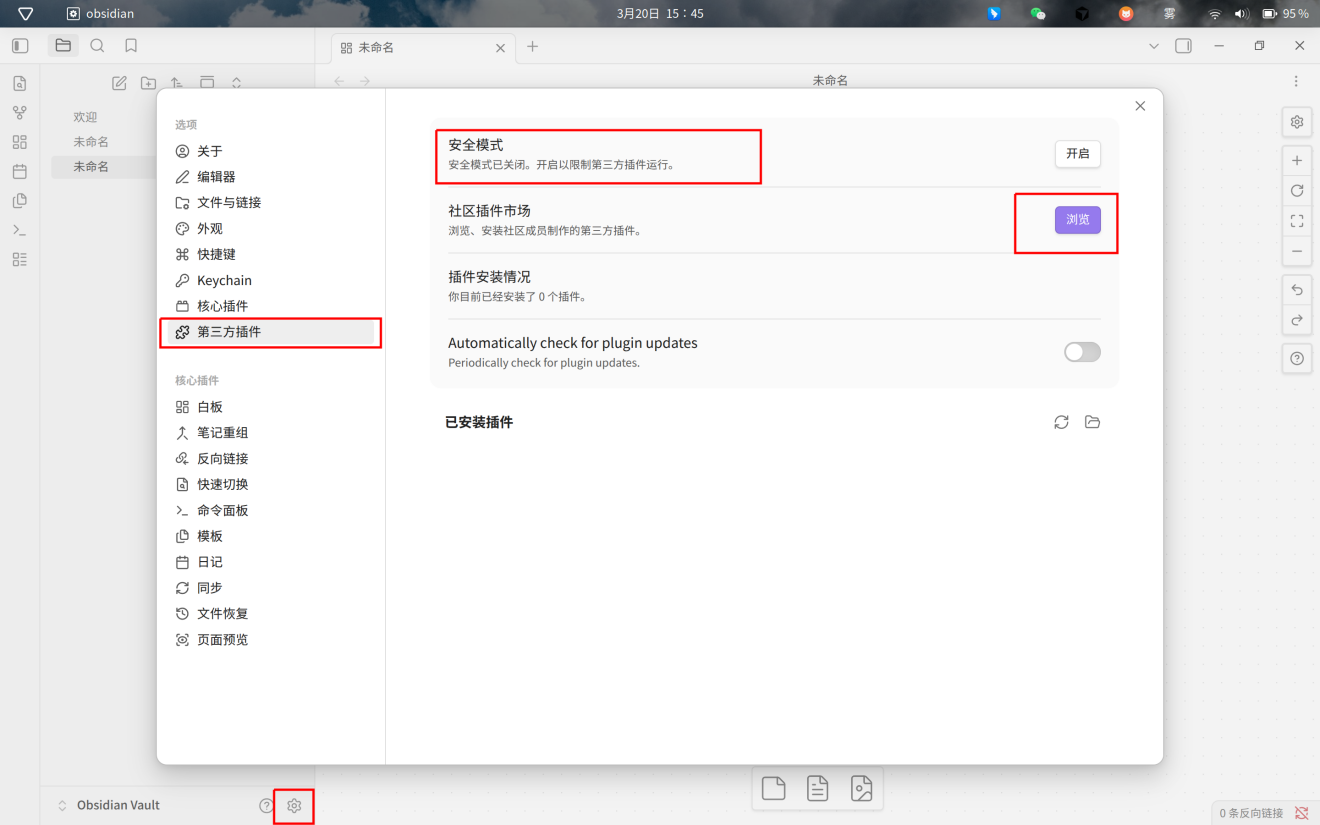Toggle Automatically check for plugin updates
Viewport: 1320px width, 825px height.
click(1082, 352)
